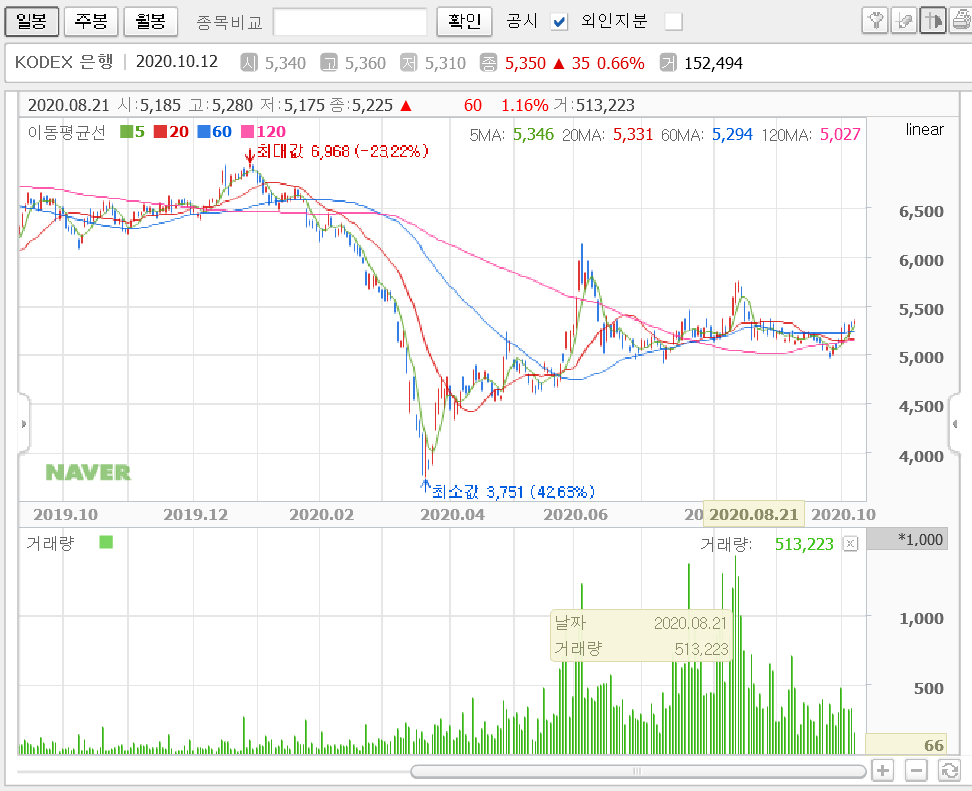Click the 이동평균선 moving average label

pyautogui.click(x=67, y=132)
